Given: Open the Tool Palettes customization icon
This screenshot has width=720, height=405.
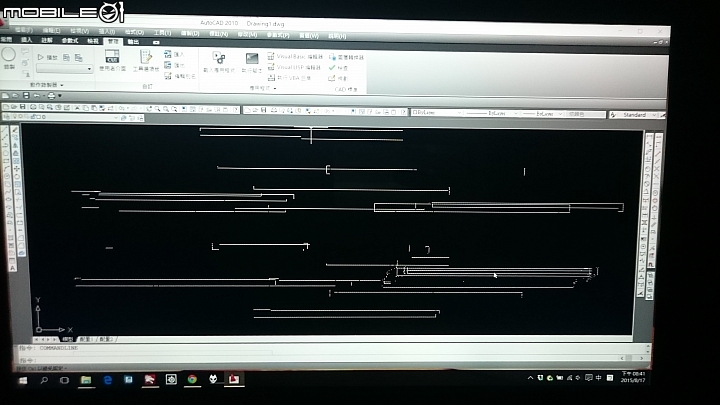Looking at the screenshot, I should pos(146,56).
